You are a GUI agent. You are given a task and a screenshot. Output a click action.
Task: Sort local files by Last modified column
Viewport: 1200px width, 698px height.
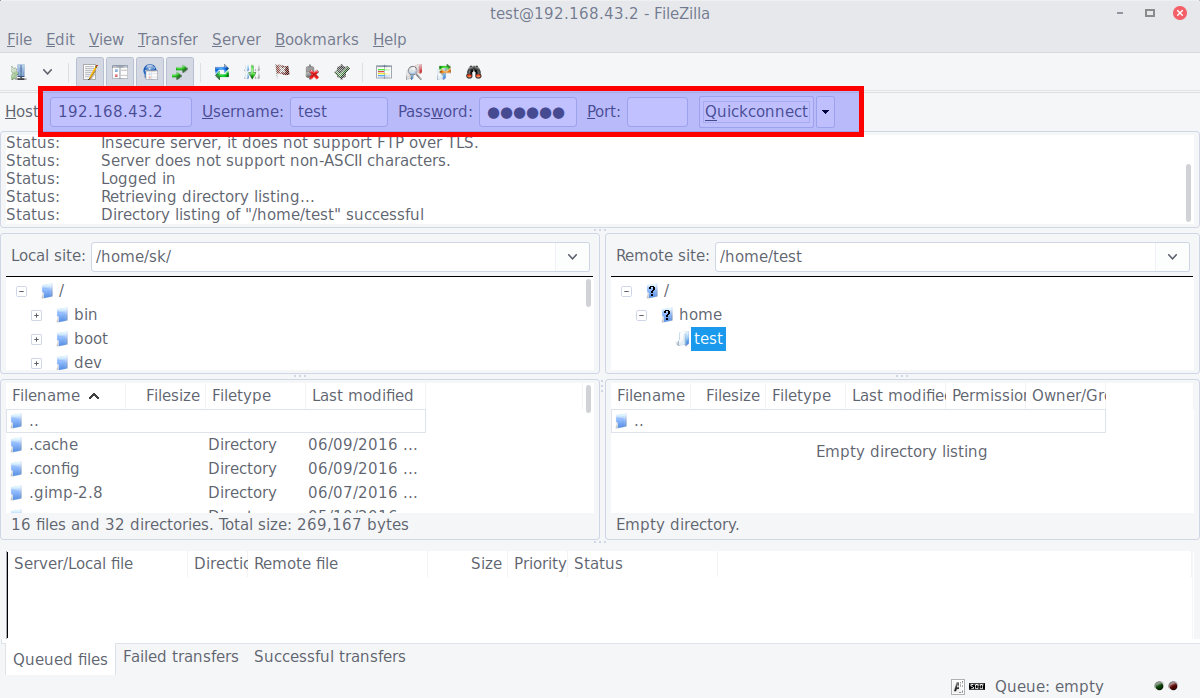(x=365, y=396)
